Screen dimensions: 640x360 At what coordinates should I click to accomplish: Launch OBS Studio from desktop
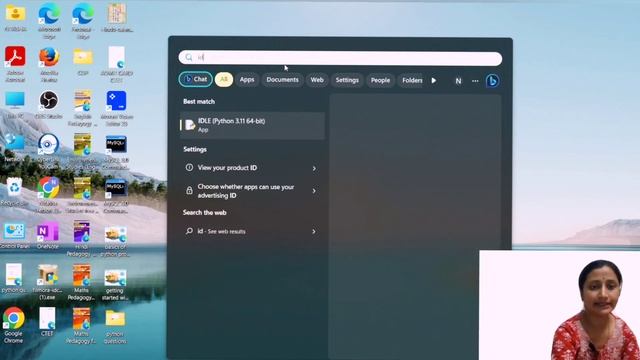[49, 104]
